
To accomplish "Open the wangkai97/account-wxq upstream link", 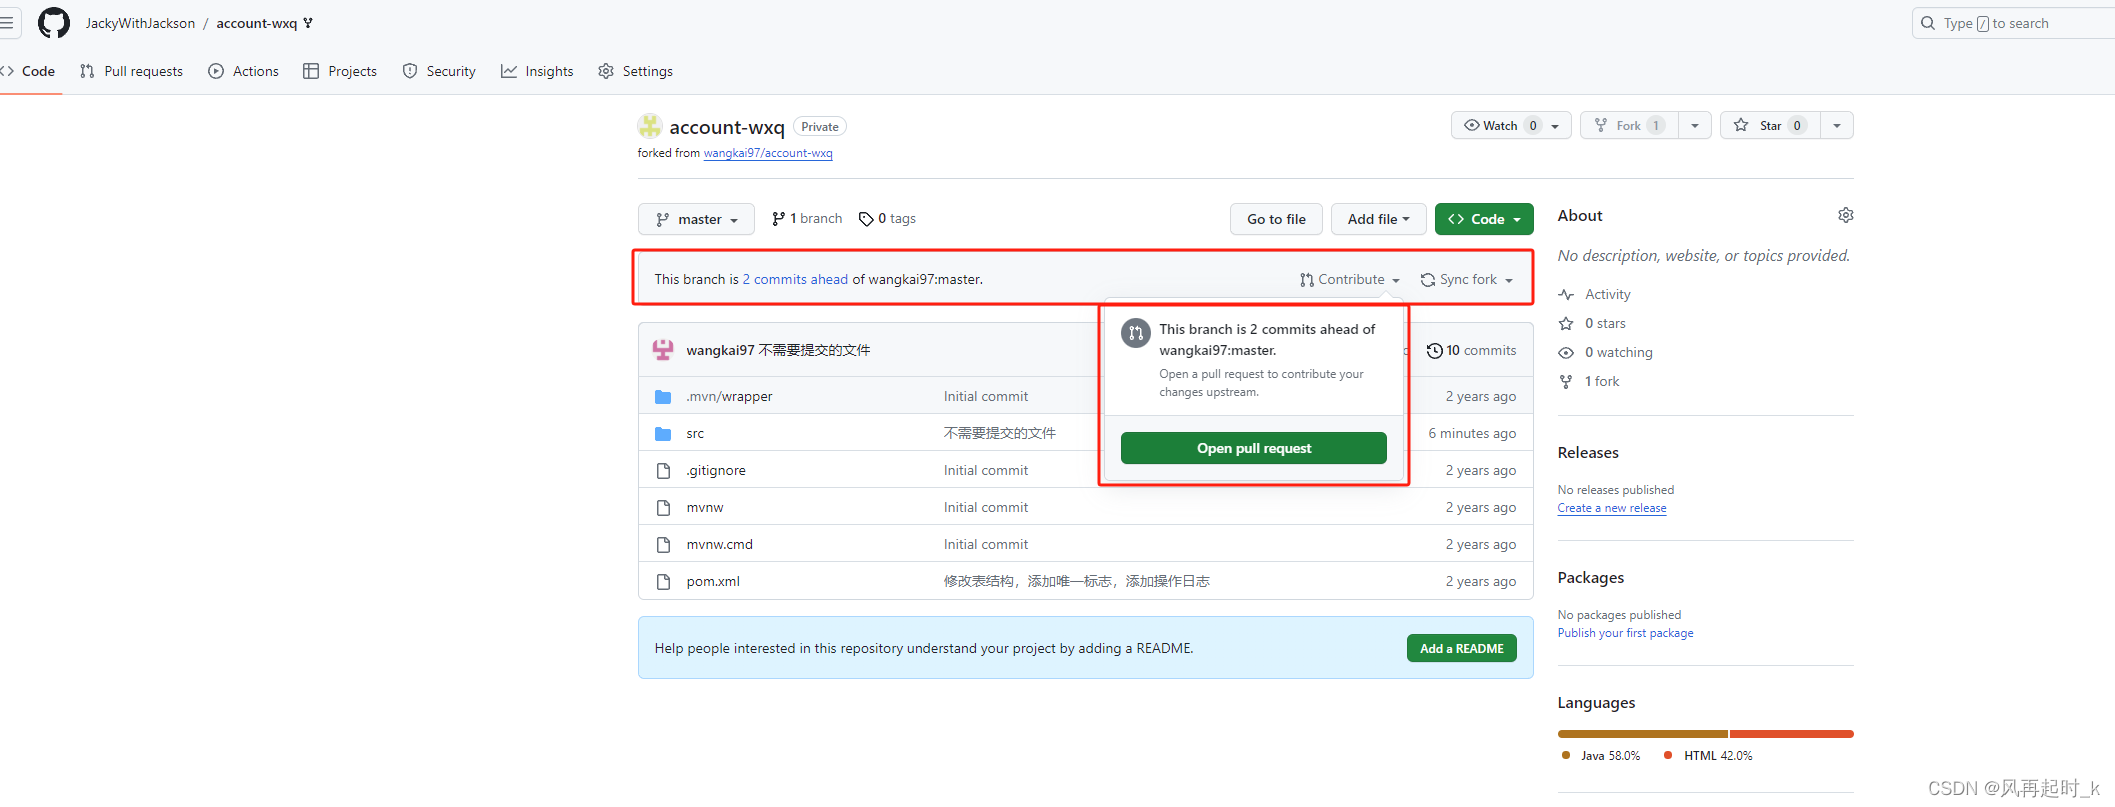I will [768, 153].
